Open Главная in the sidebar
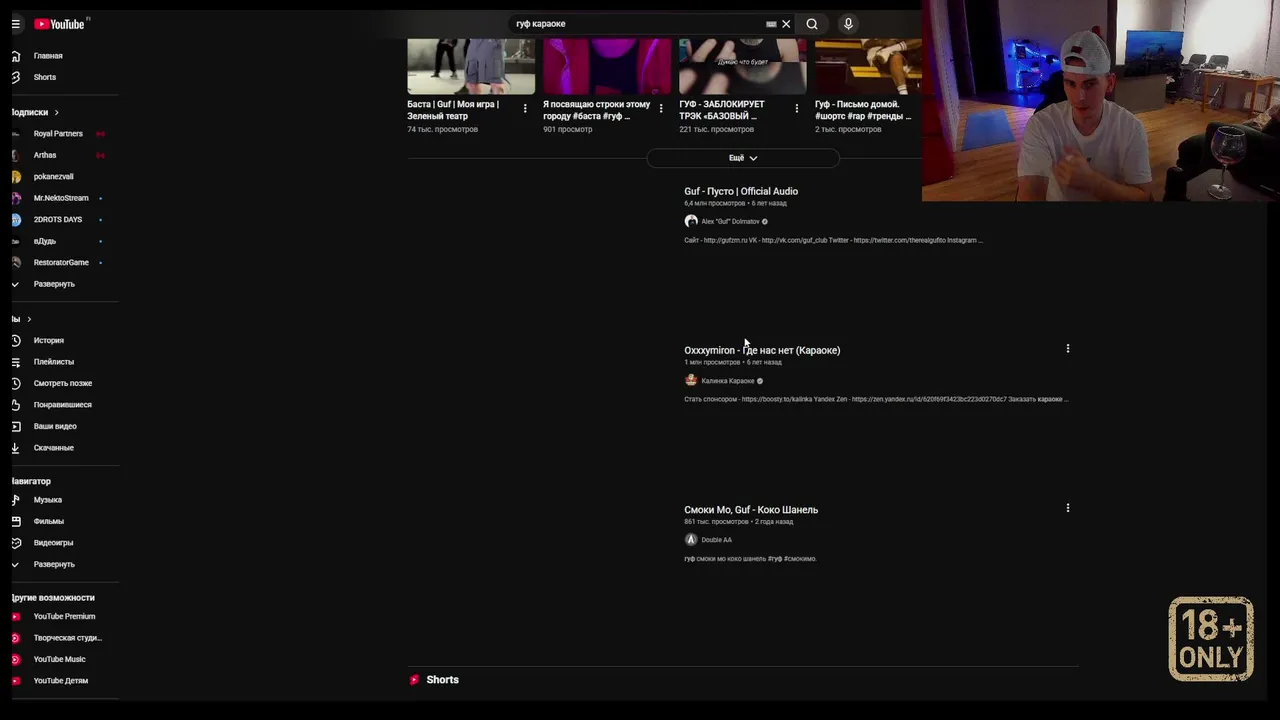1280x720 pixels. pyautogui.click(x=48, y=56)
